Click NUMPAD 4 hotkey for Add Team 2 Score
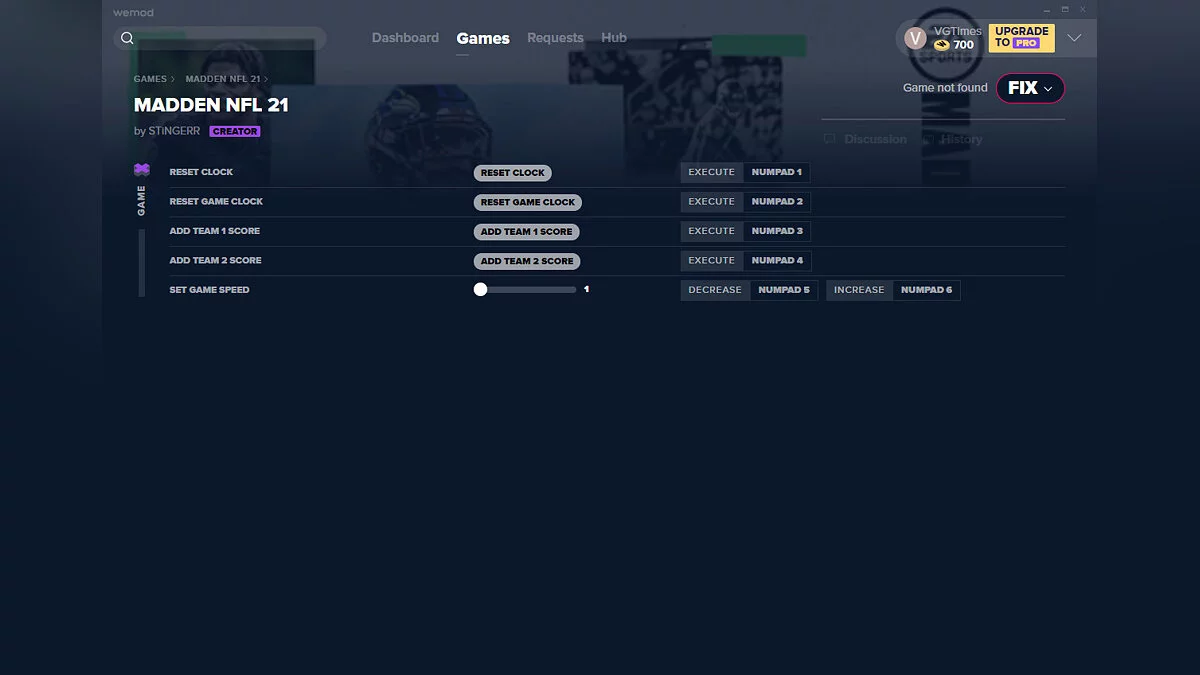This screenshot has width=1200, height=675. [777, 260]
